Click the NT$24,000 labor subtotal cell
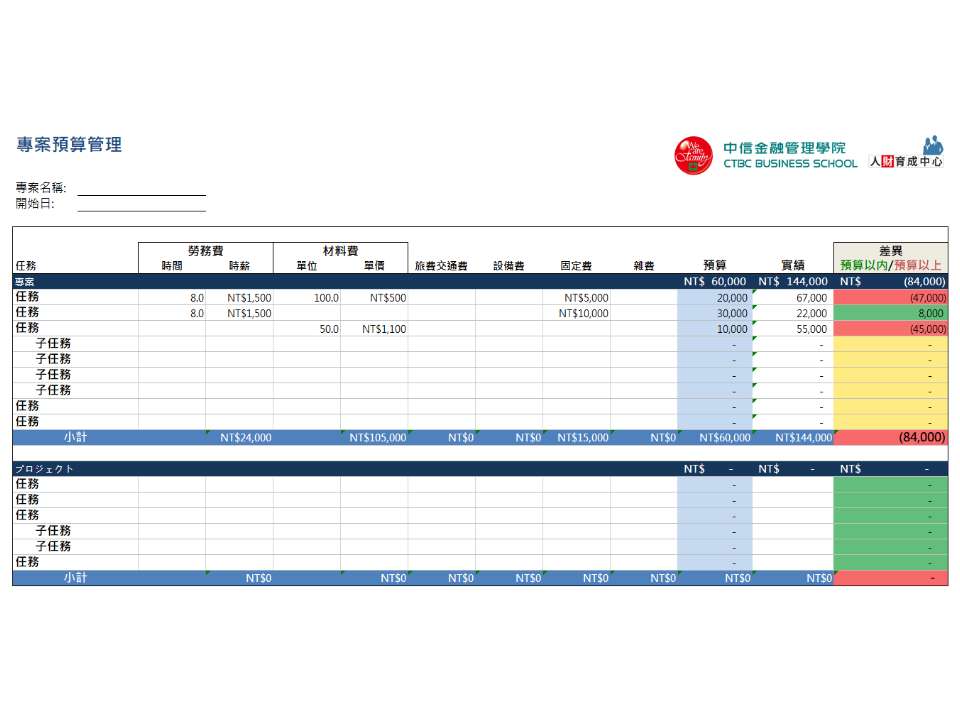Viewport: 960px width, 720px height. (240, 437)
